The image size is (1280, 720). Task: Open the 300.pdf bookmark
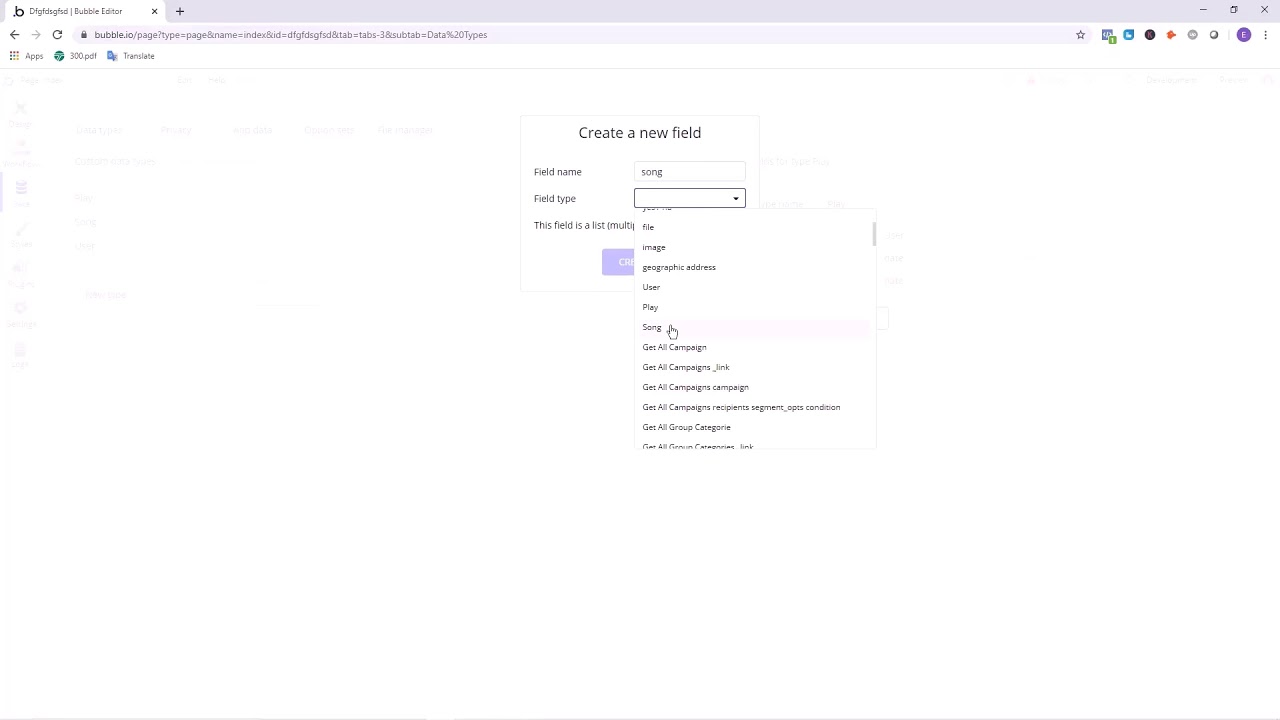point(75,56)
